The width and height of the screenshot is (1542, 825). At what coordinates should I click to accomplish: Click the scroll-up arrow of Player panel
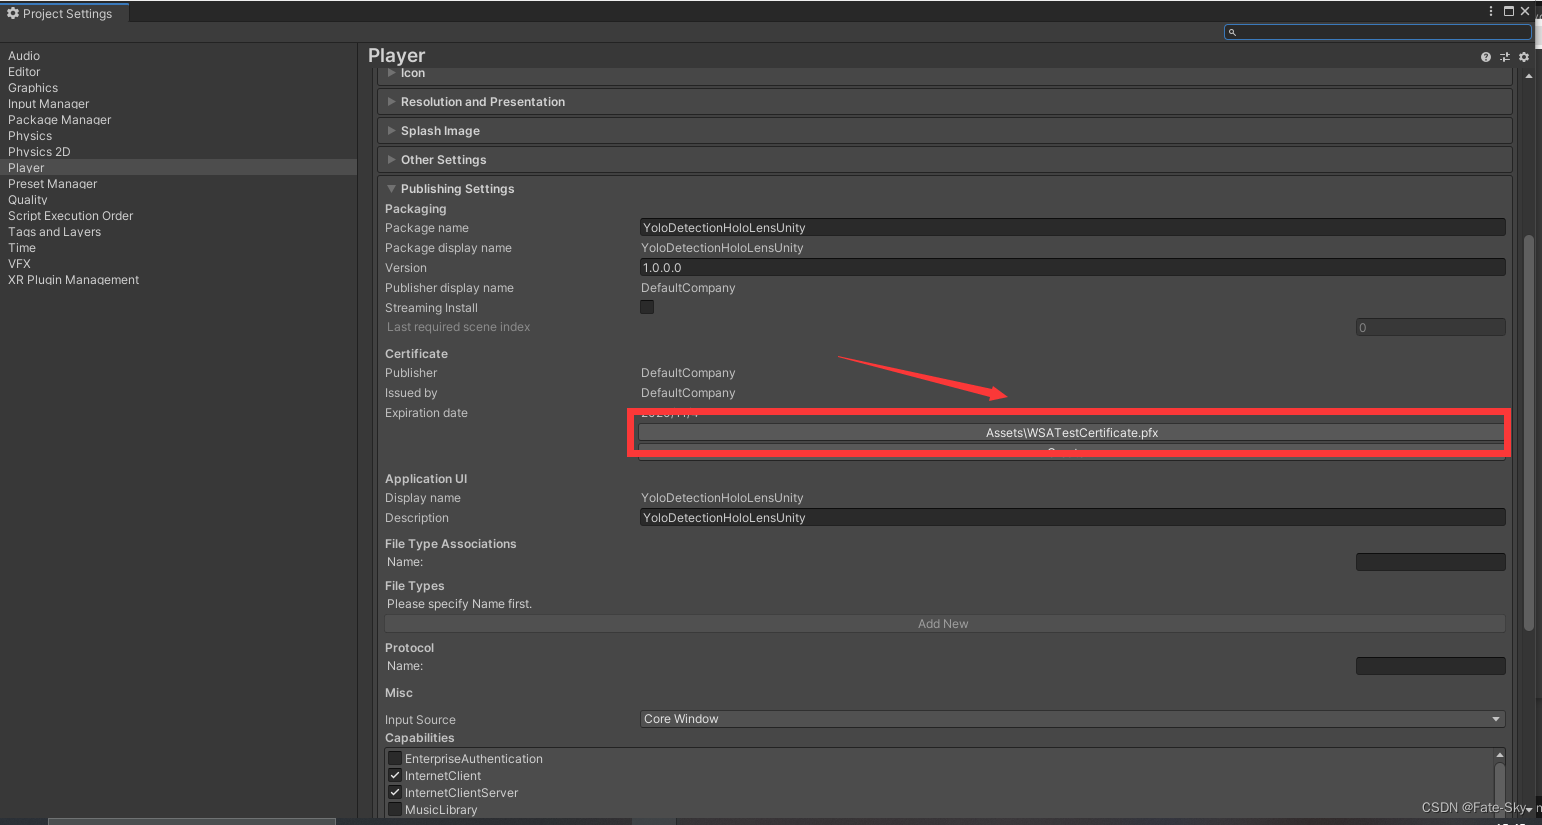[1528, 76]
